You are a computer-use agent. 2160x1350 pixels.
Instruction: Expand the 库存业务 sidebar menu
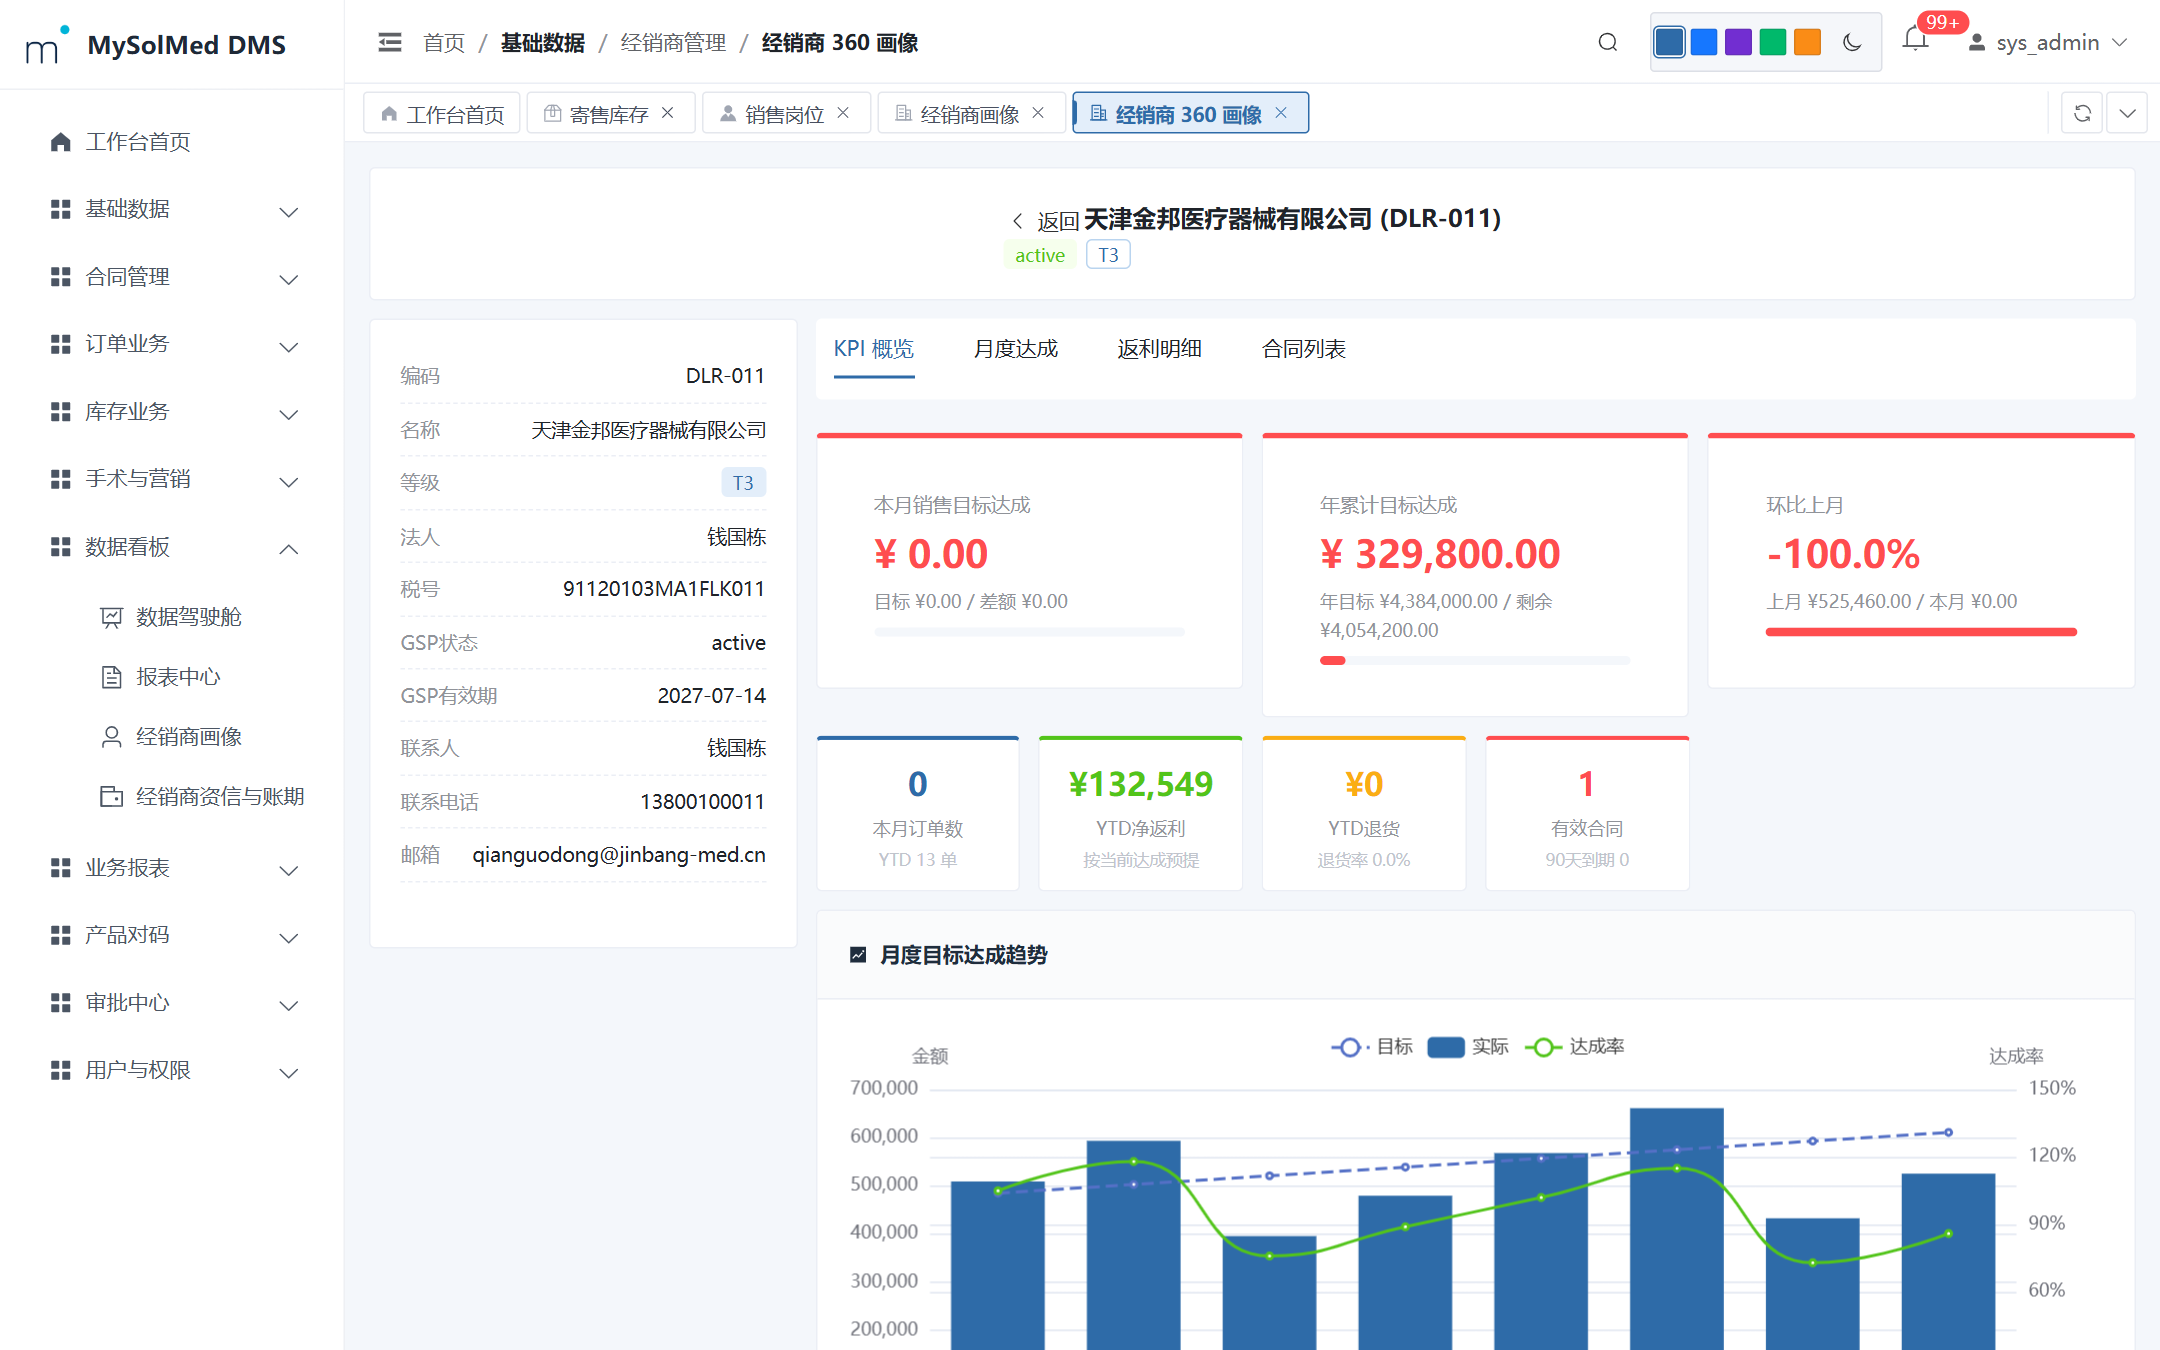tap(172, 412)
